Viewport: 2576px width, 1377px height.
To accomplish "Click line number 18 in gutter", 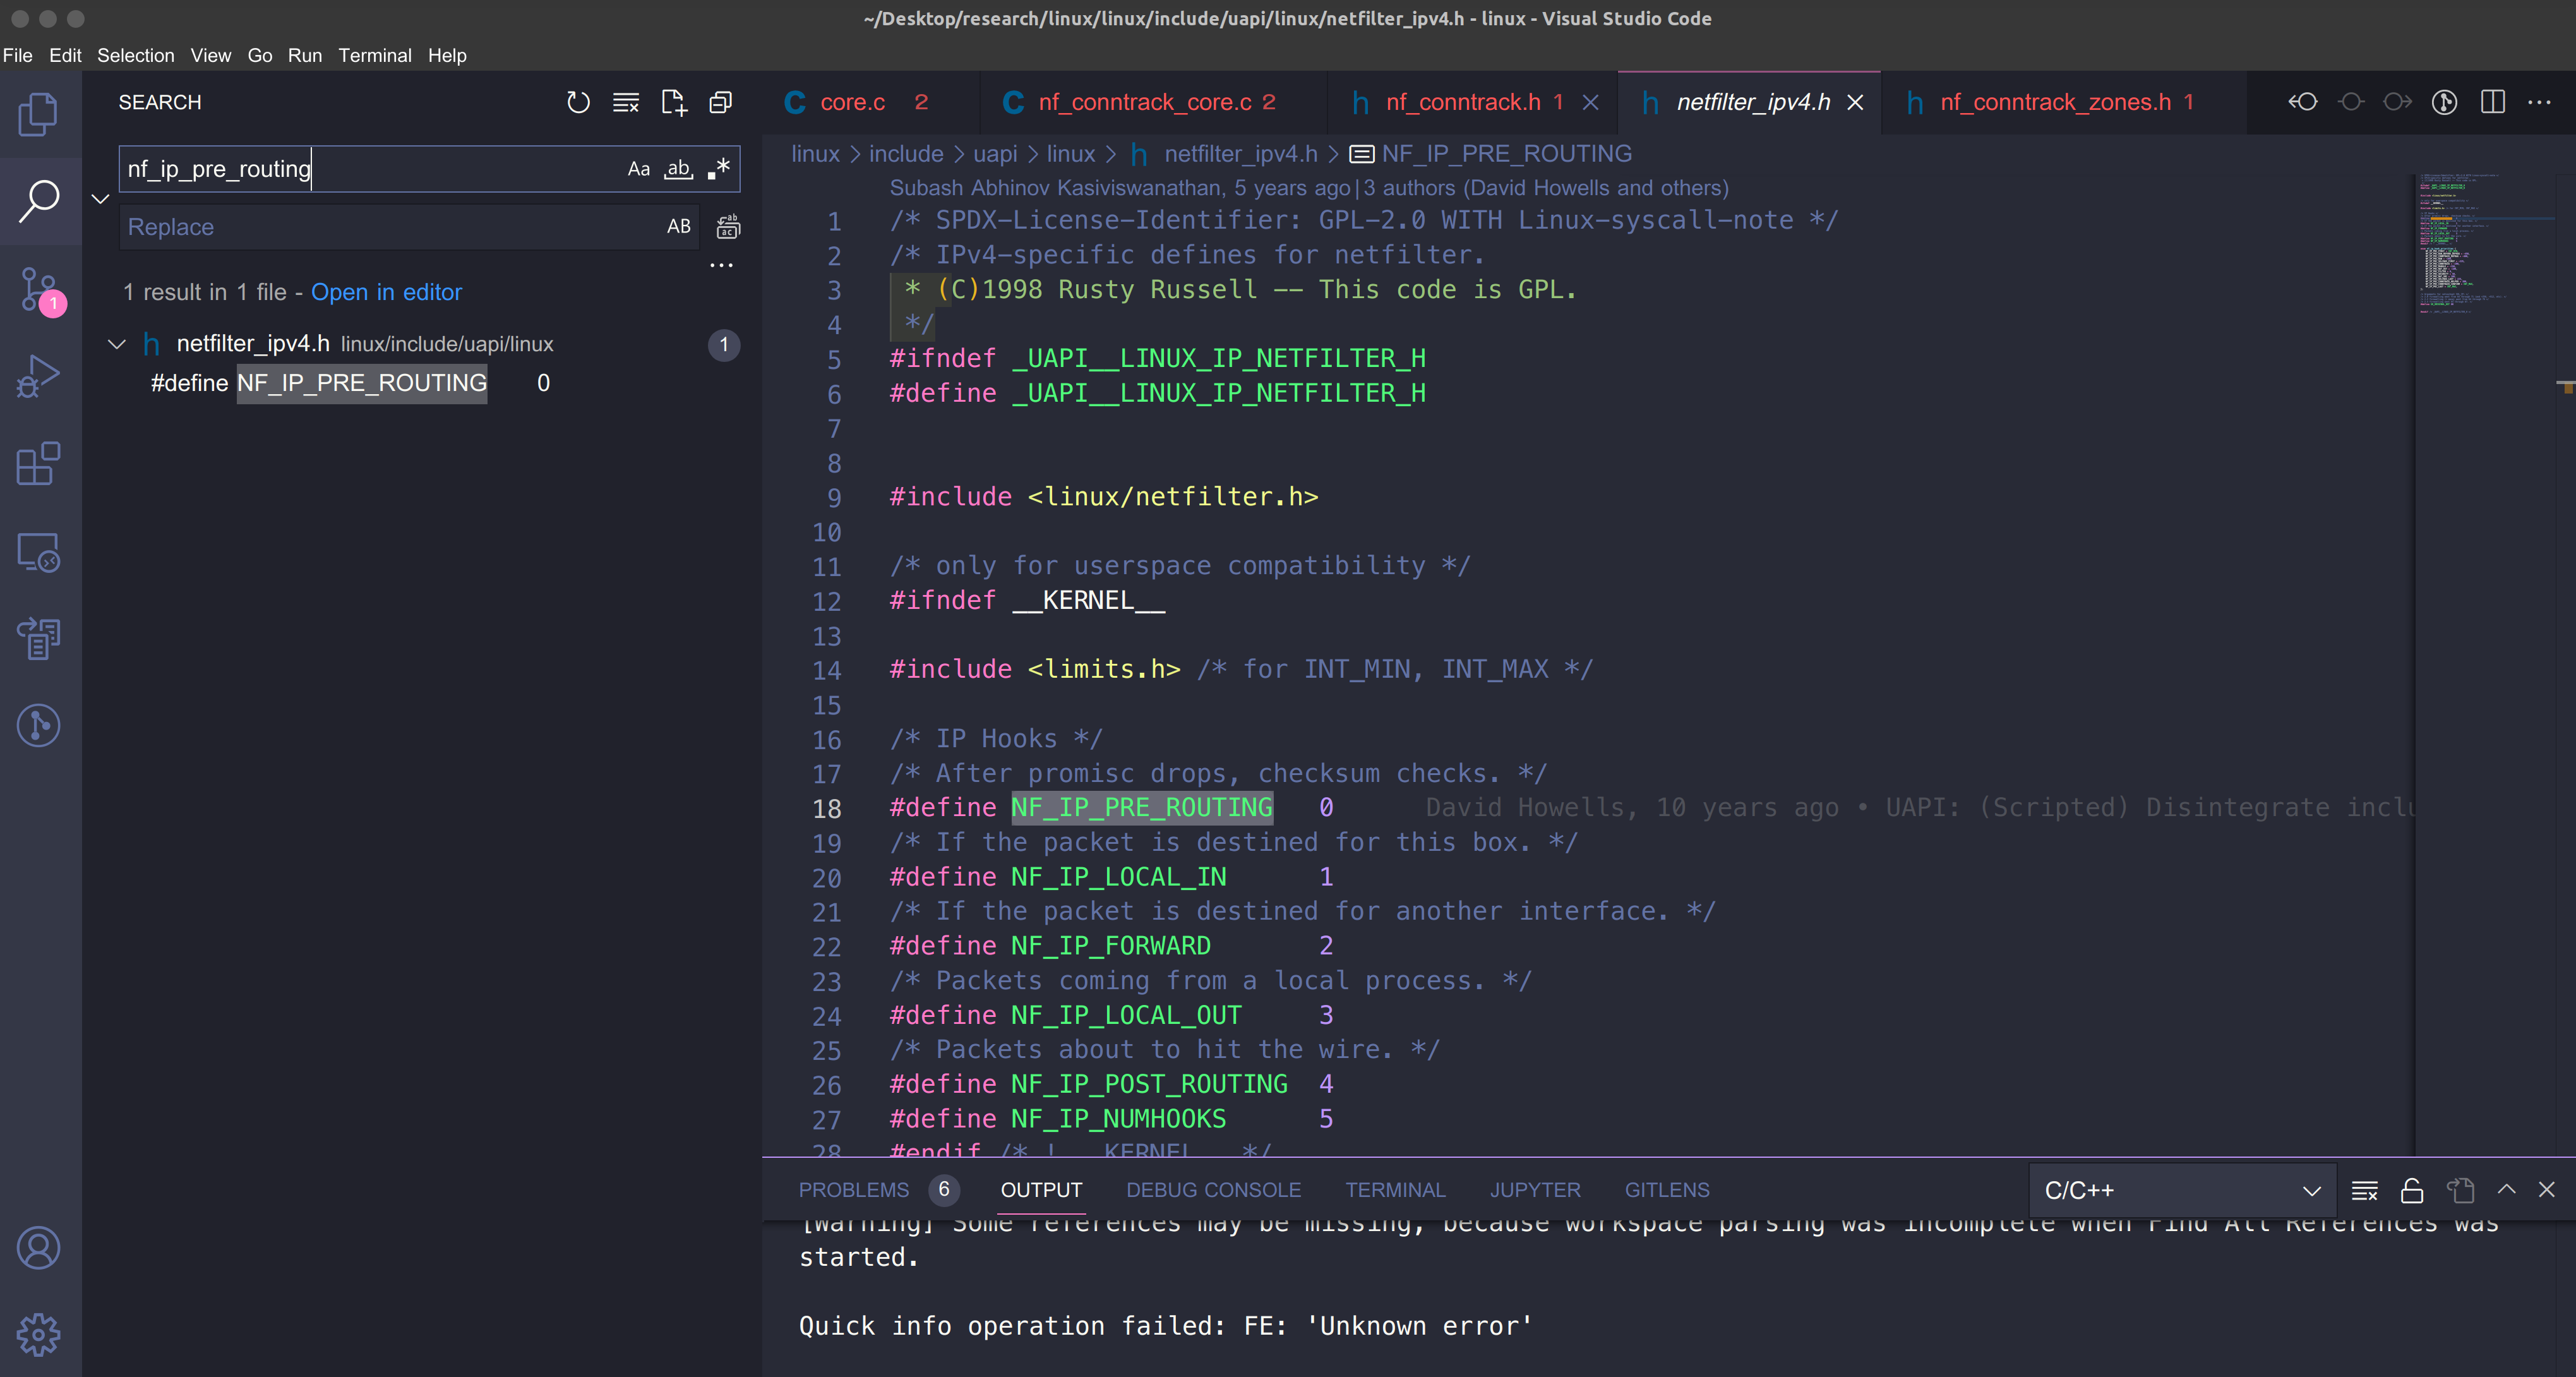I will [826, 808].
